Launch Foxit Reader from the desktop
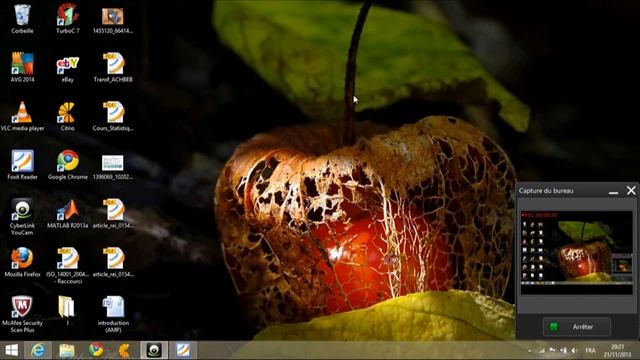The width and height of the screenshot is (640, 360). click(22, 164)
